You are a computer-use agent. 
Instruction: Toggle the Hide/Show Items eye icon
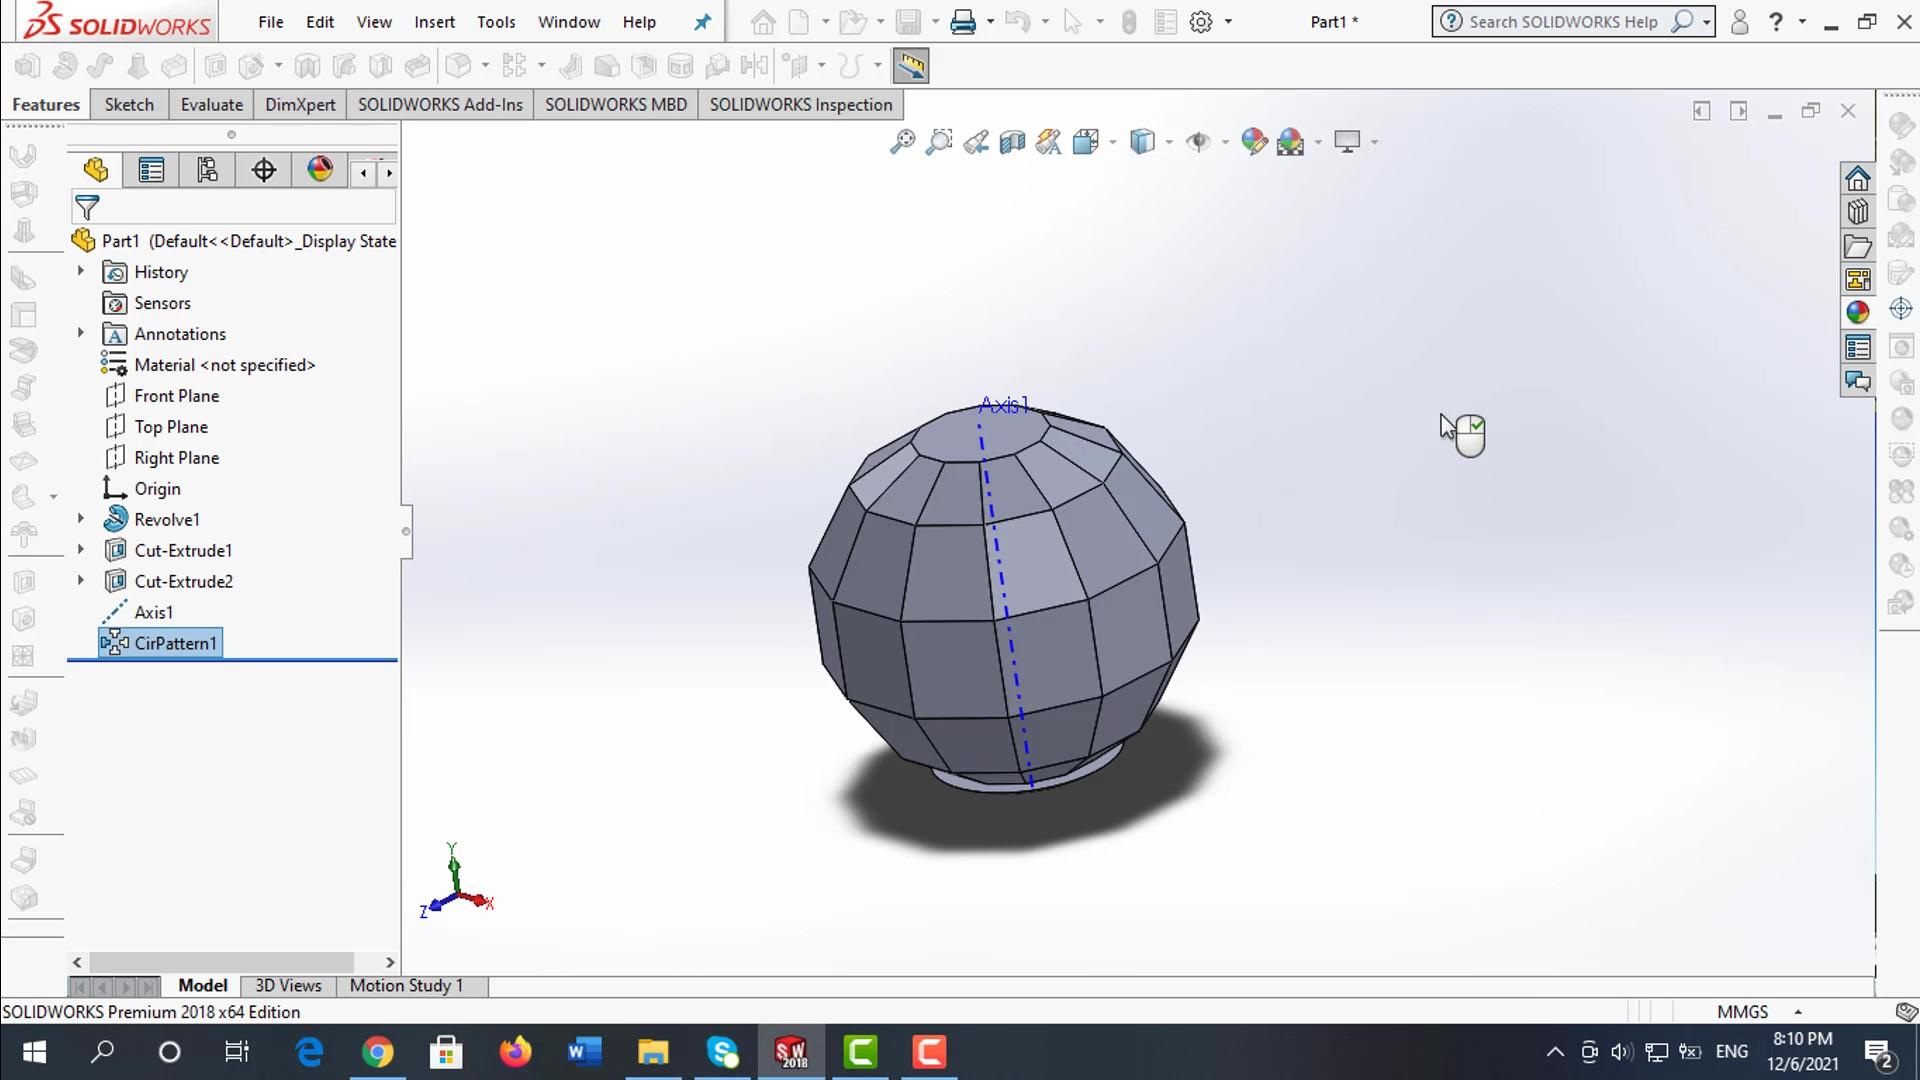tap(1197, 142)
